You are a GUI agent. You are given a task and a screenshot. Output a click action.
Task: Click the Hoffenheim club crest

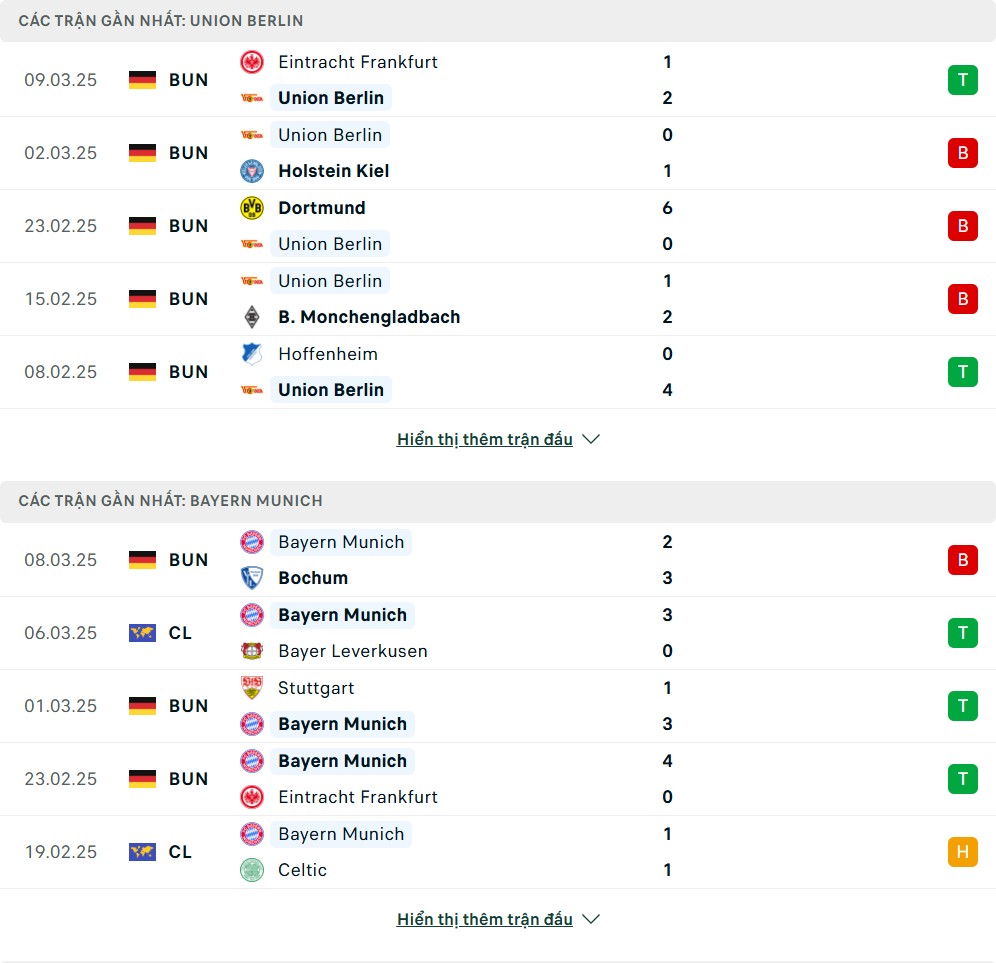coord(252,354)
